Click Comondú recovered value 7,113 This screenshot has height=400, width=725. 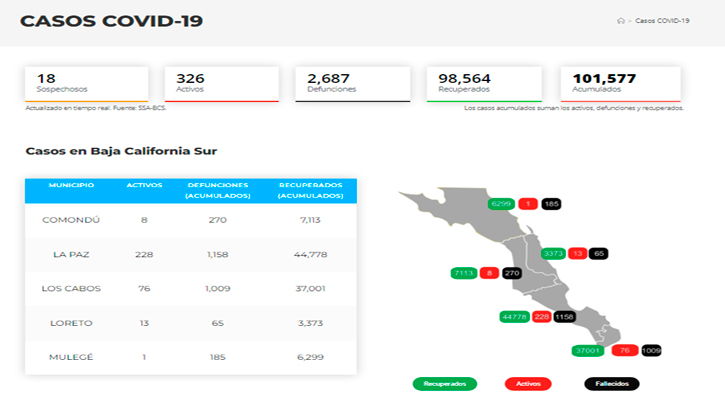point(310,220)
